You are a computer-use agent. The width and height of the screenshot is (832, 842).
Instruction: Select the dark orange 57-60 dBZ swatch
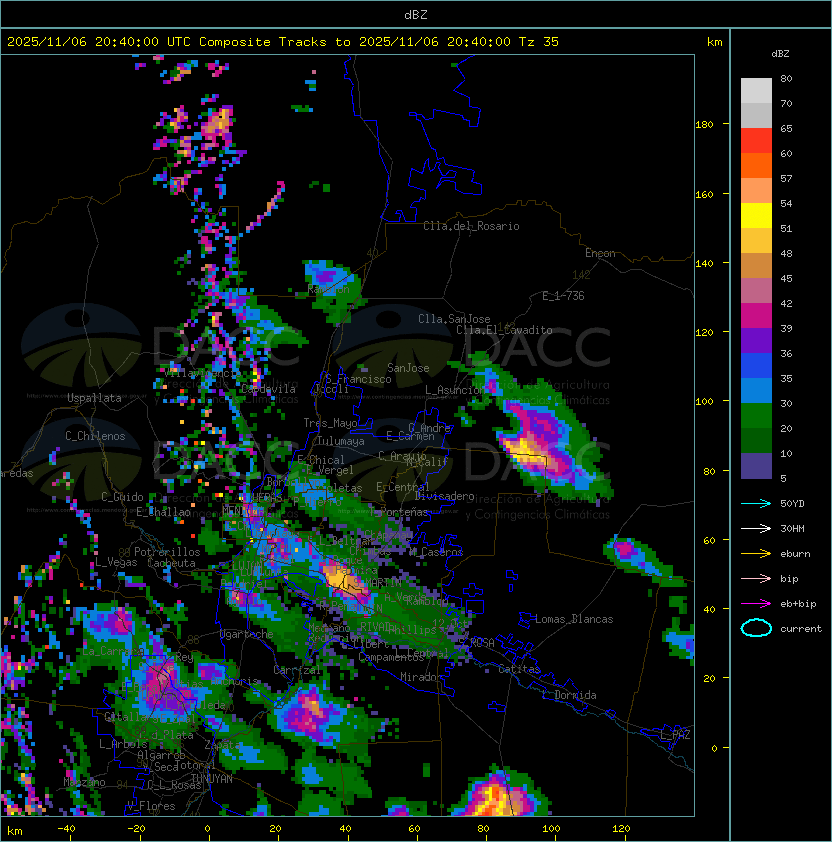point(756,165)
